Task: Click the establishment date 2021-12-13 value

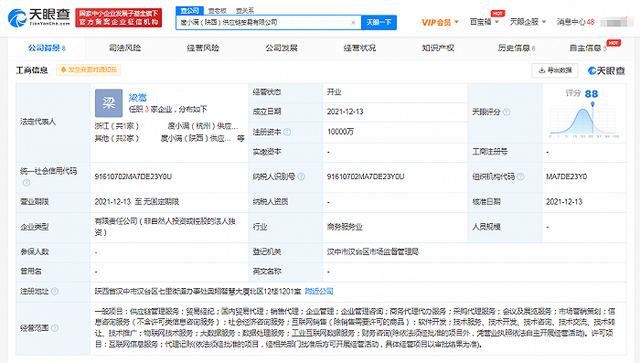Action: coord(345,111)
